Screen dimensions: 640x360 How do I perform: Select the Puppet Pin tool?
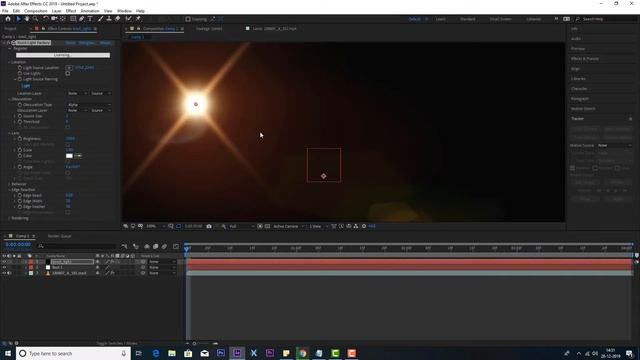pyautogui.click(x=138, y=19)
